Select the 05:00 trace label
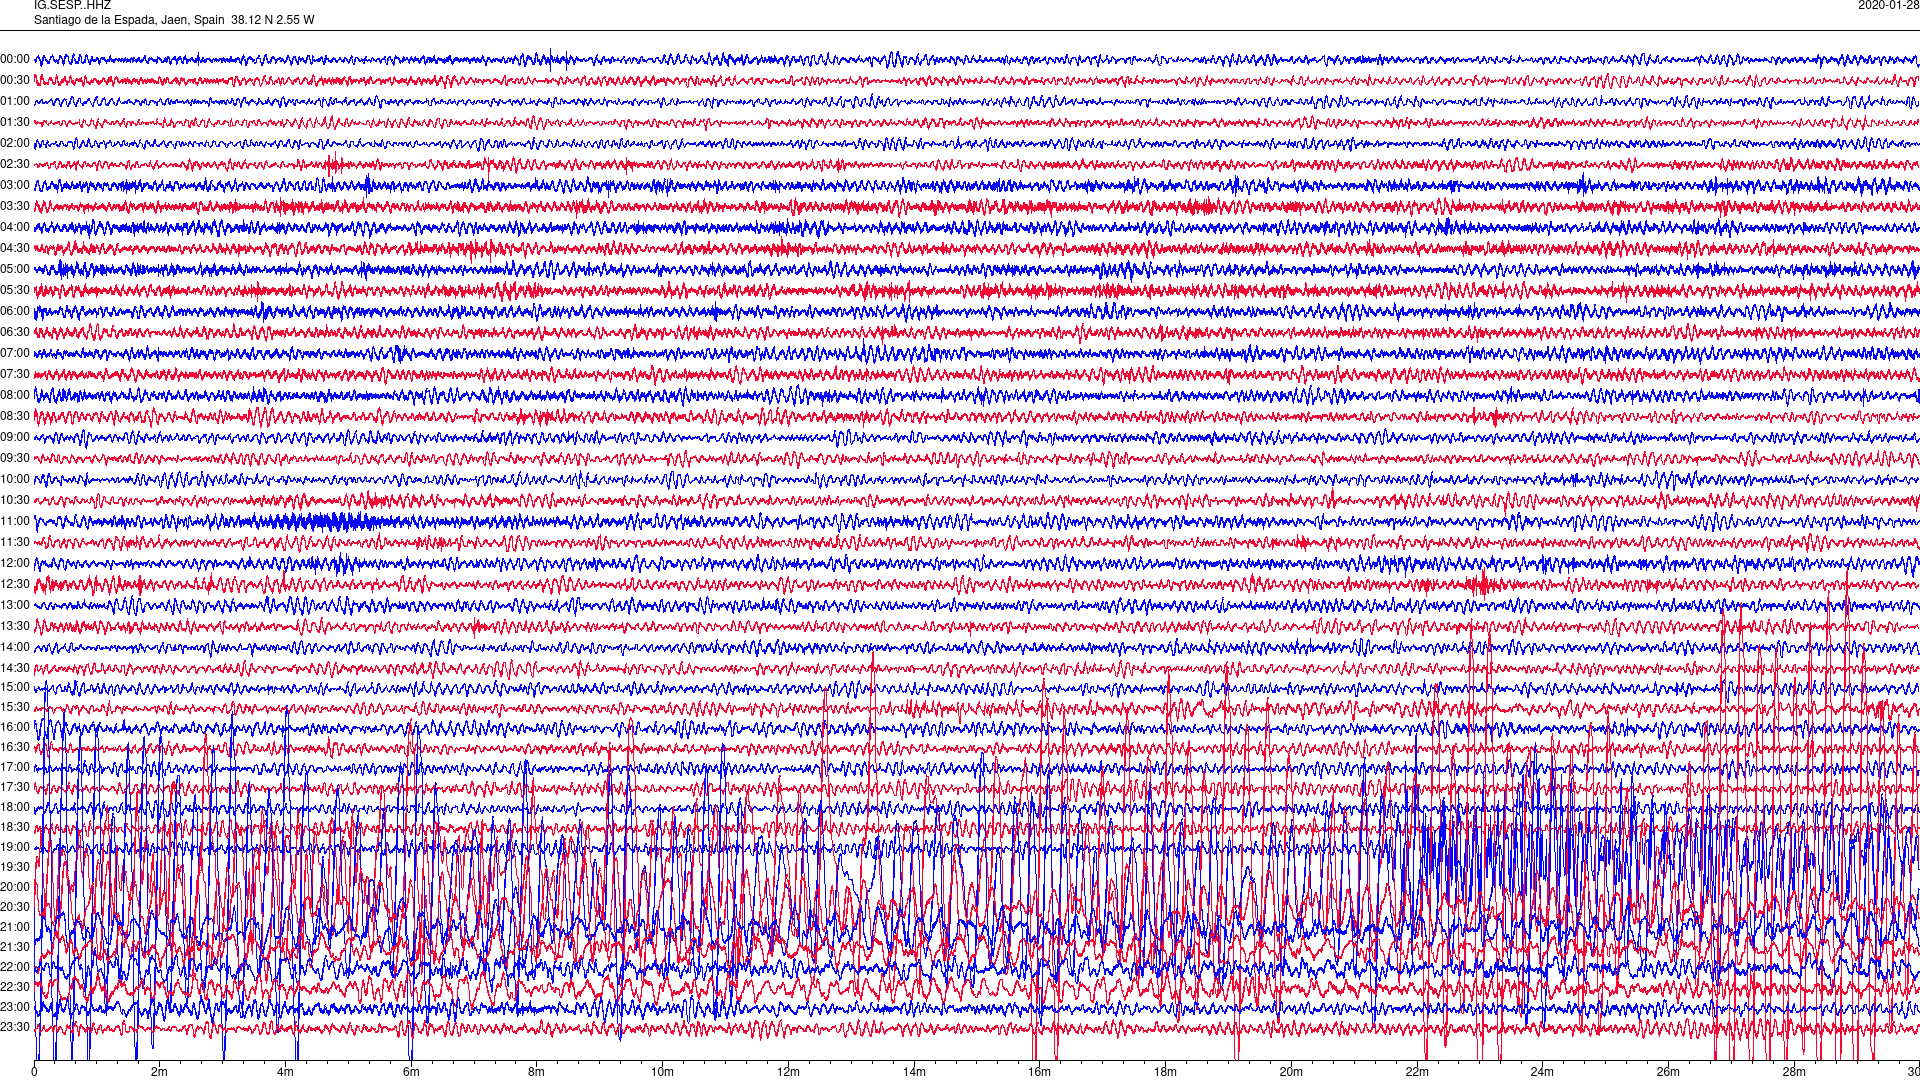 [x=15, y=269]
